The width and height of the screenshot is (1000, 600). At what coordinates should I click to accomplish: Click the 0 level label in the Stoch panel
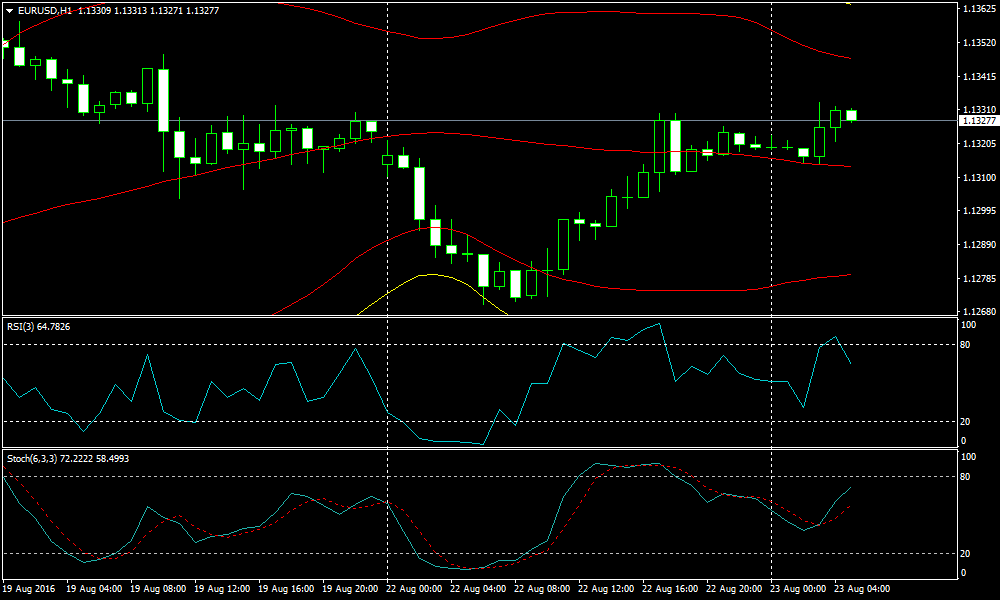coord(963,572)
